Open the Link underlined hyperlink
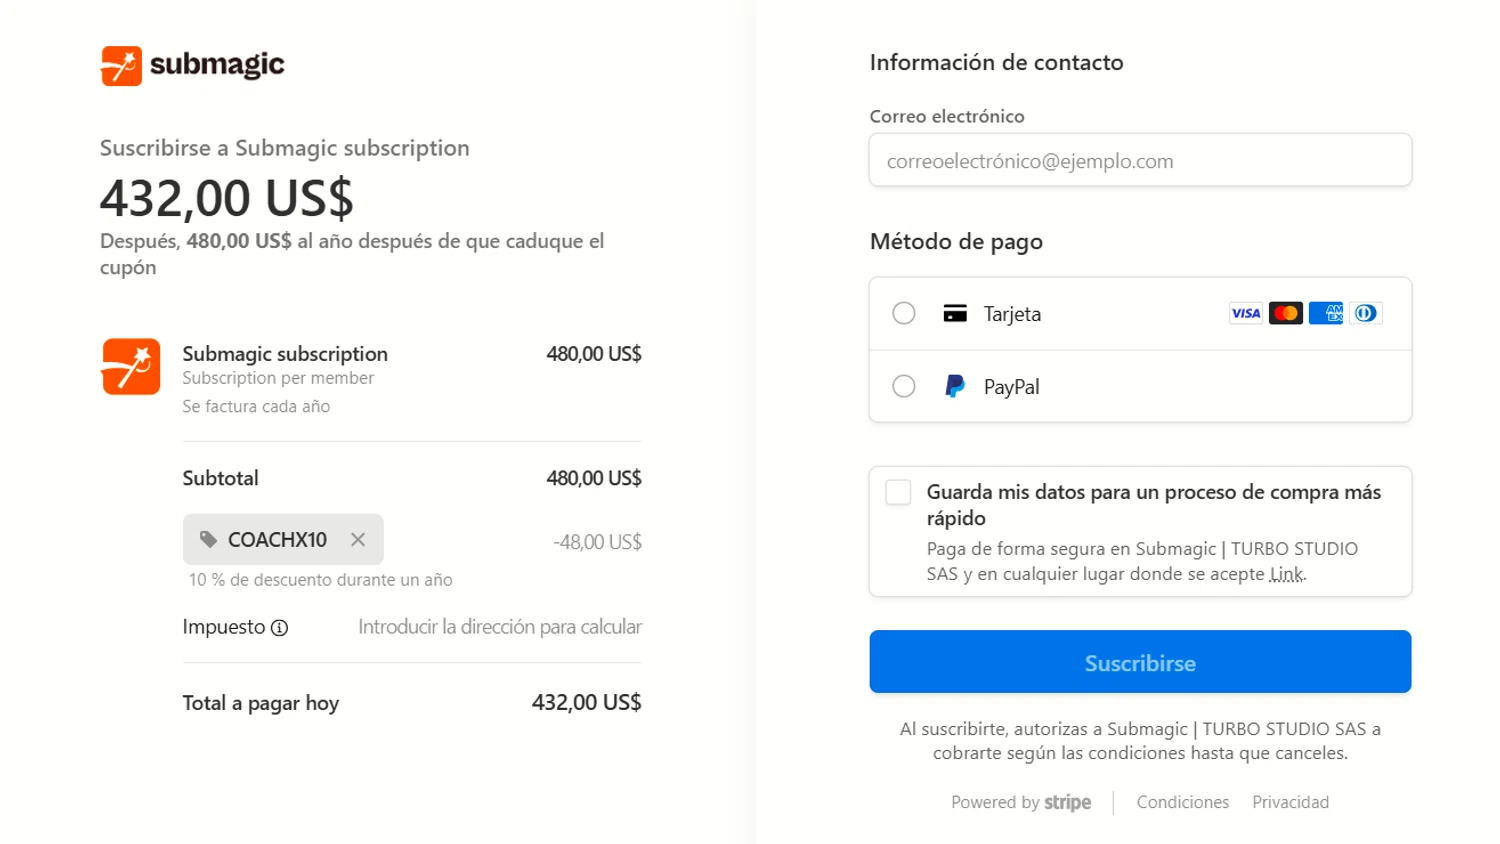The height and width of the screenshot is (844, 1500). pyautogui.click(x=1286, y=574)
